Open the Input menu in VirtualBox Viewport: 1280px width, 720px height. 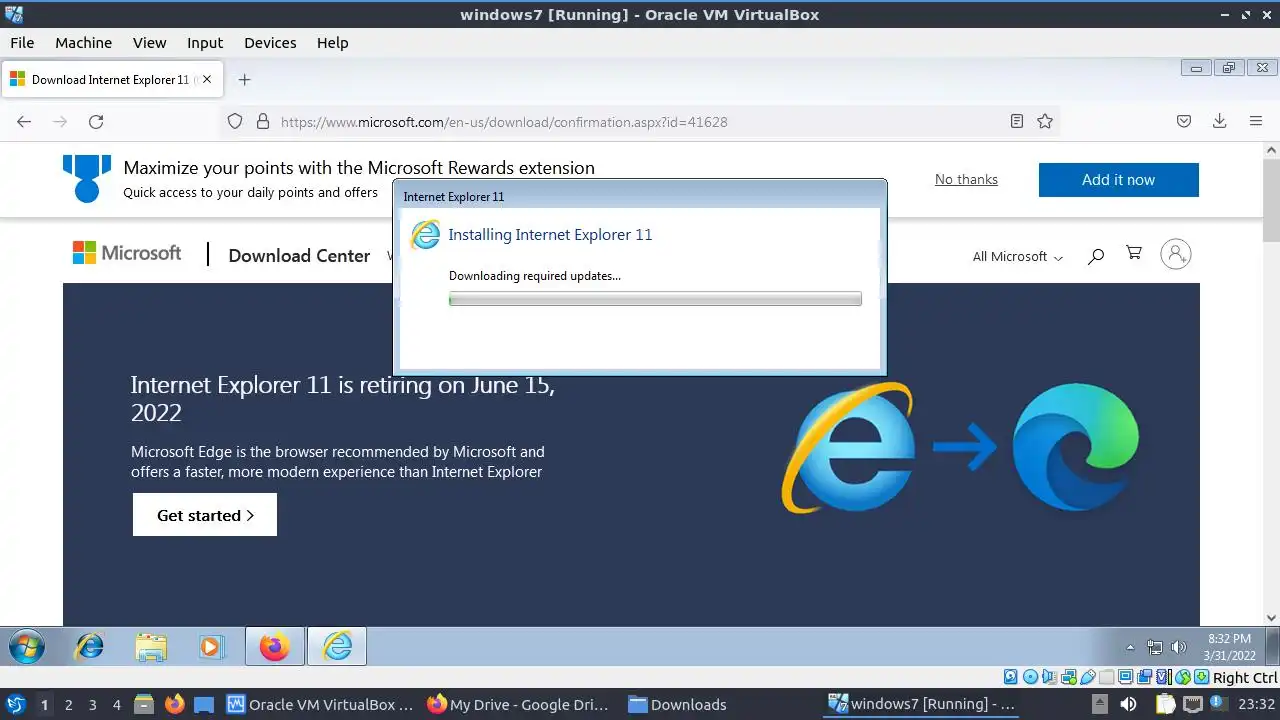[205, 43]
